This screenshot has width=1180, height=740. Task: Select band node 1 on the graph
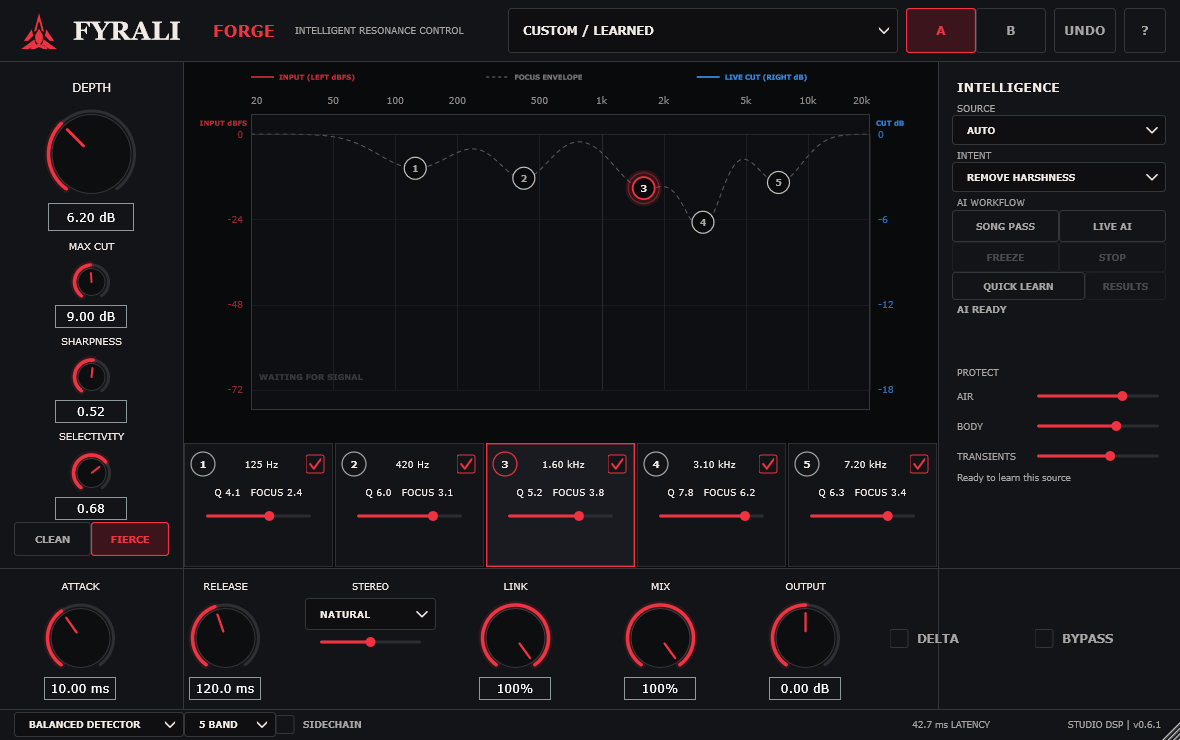point(415,169)
